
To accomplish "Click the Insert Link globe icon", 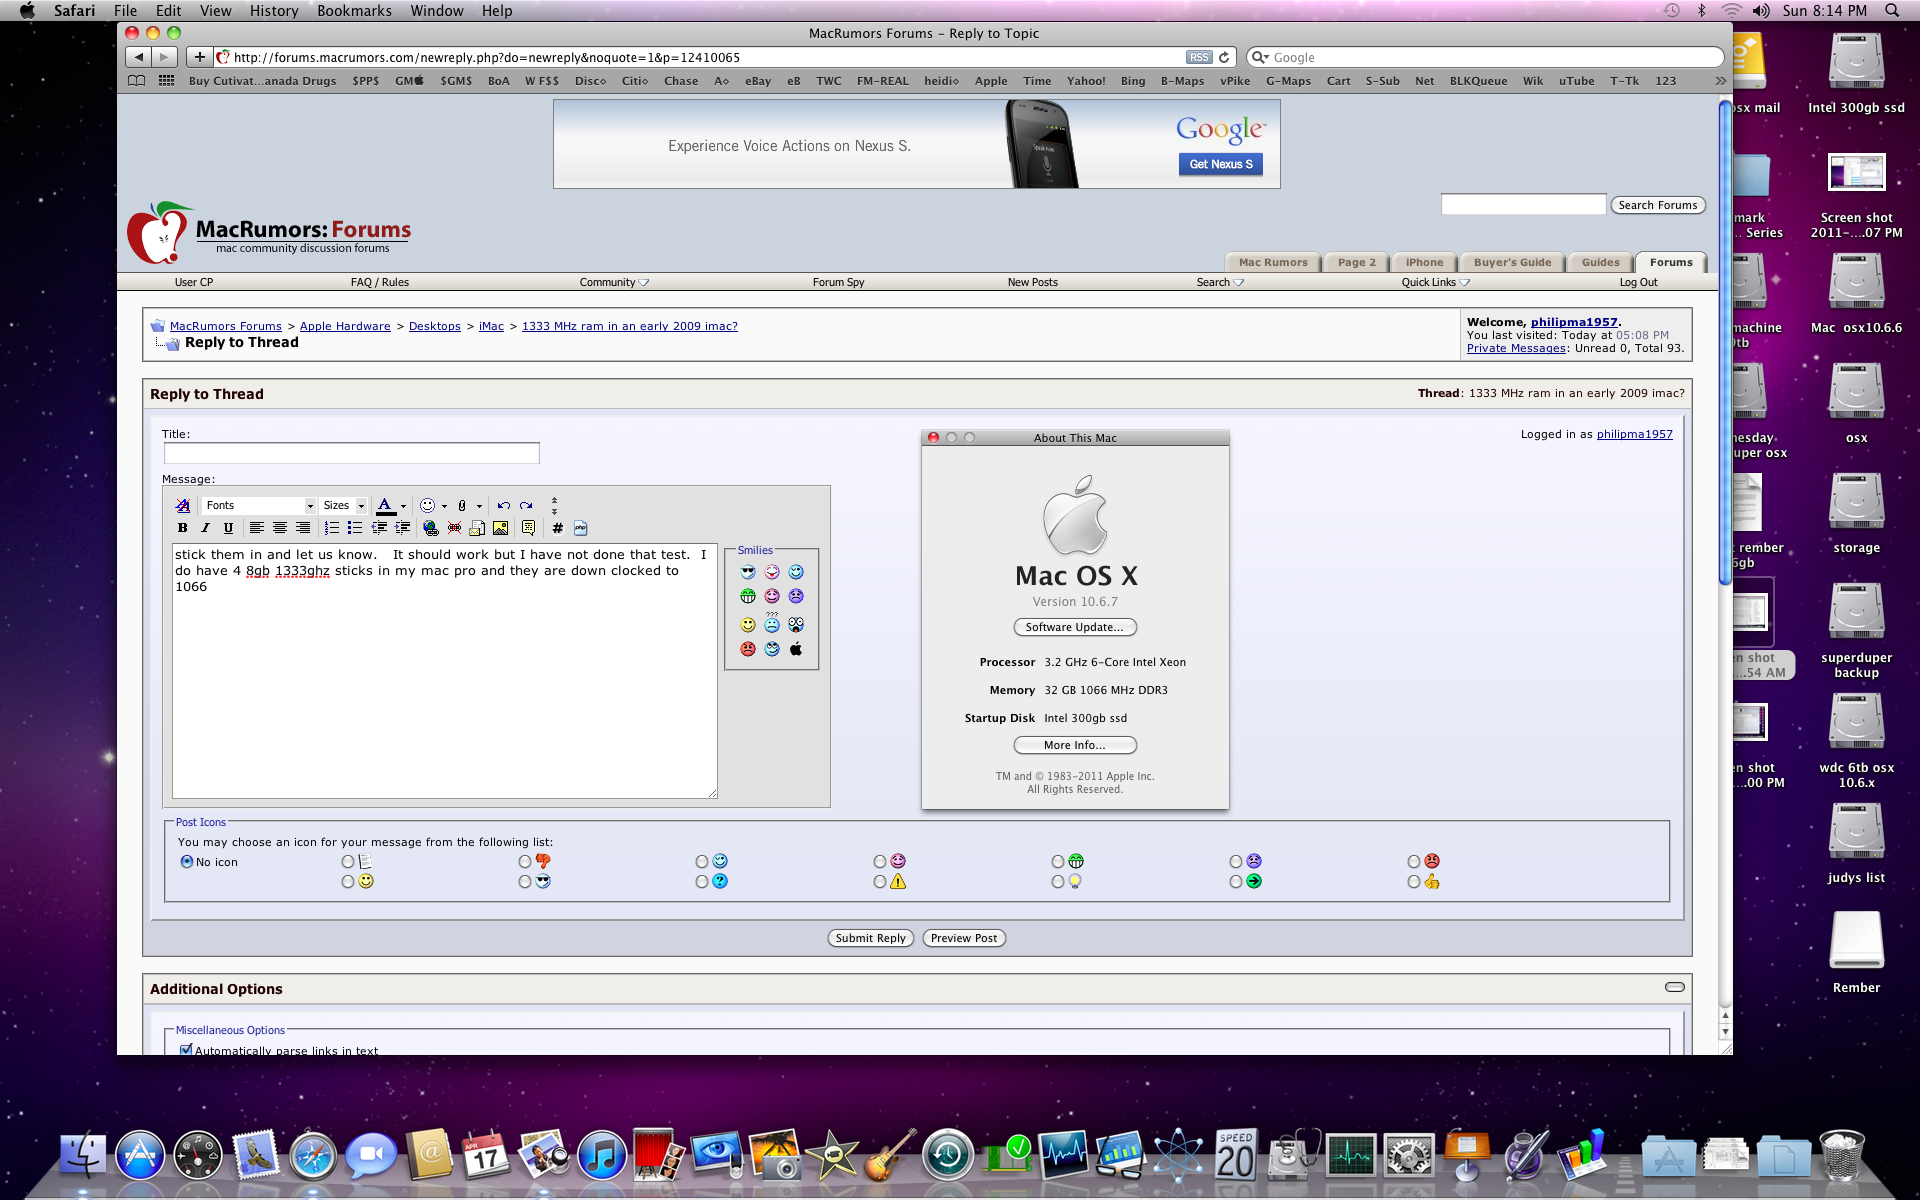I will tap(430, 528).
